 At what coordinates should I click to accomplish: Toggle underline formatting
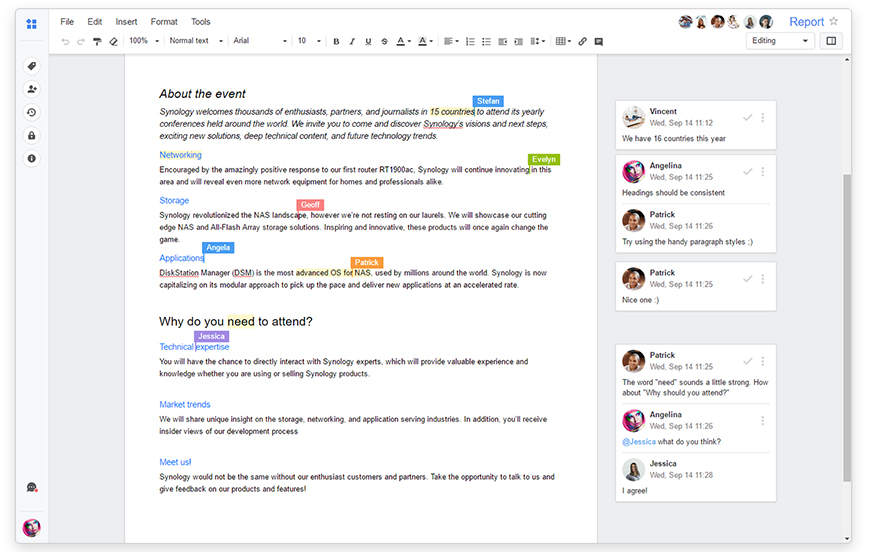tap(368, 42)
